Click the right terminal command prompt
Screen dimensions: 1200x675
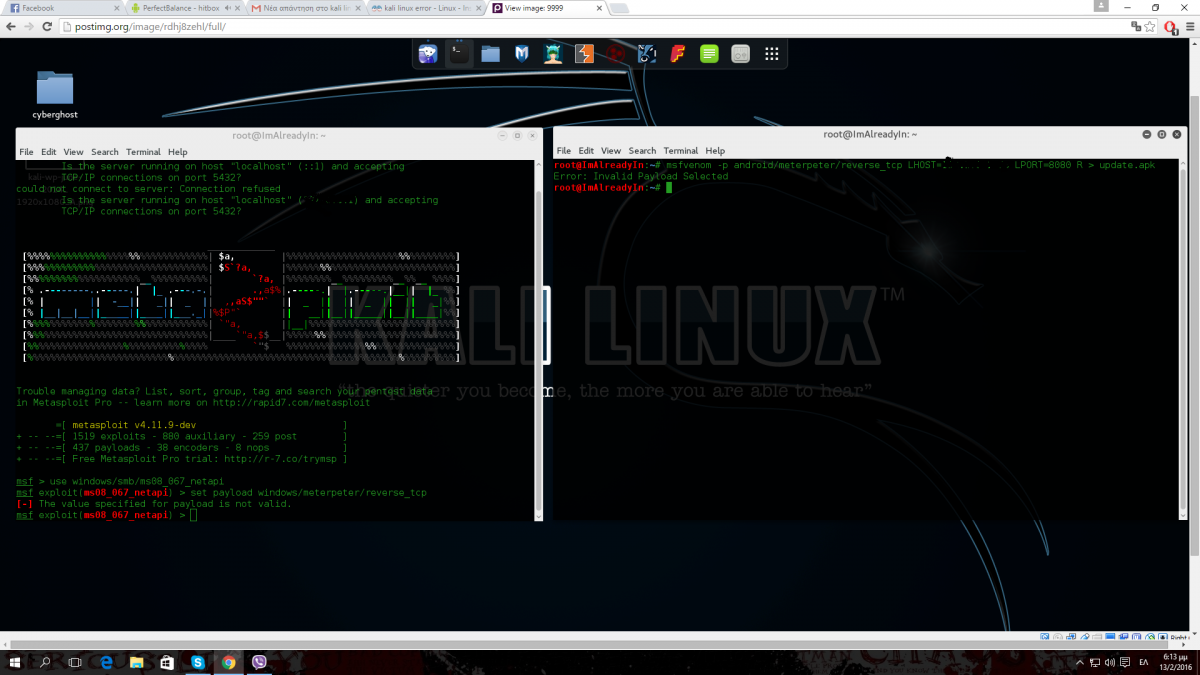click(611, 187)
